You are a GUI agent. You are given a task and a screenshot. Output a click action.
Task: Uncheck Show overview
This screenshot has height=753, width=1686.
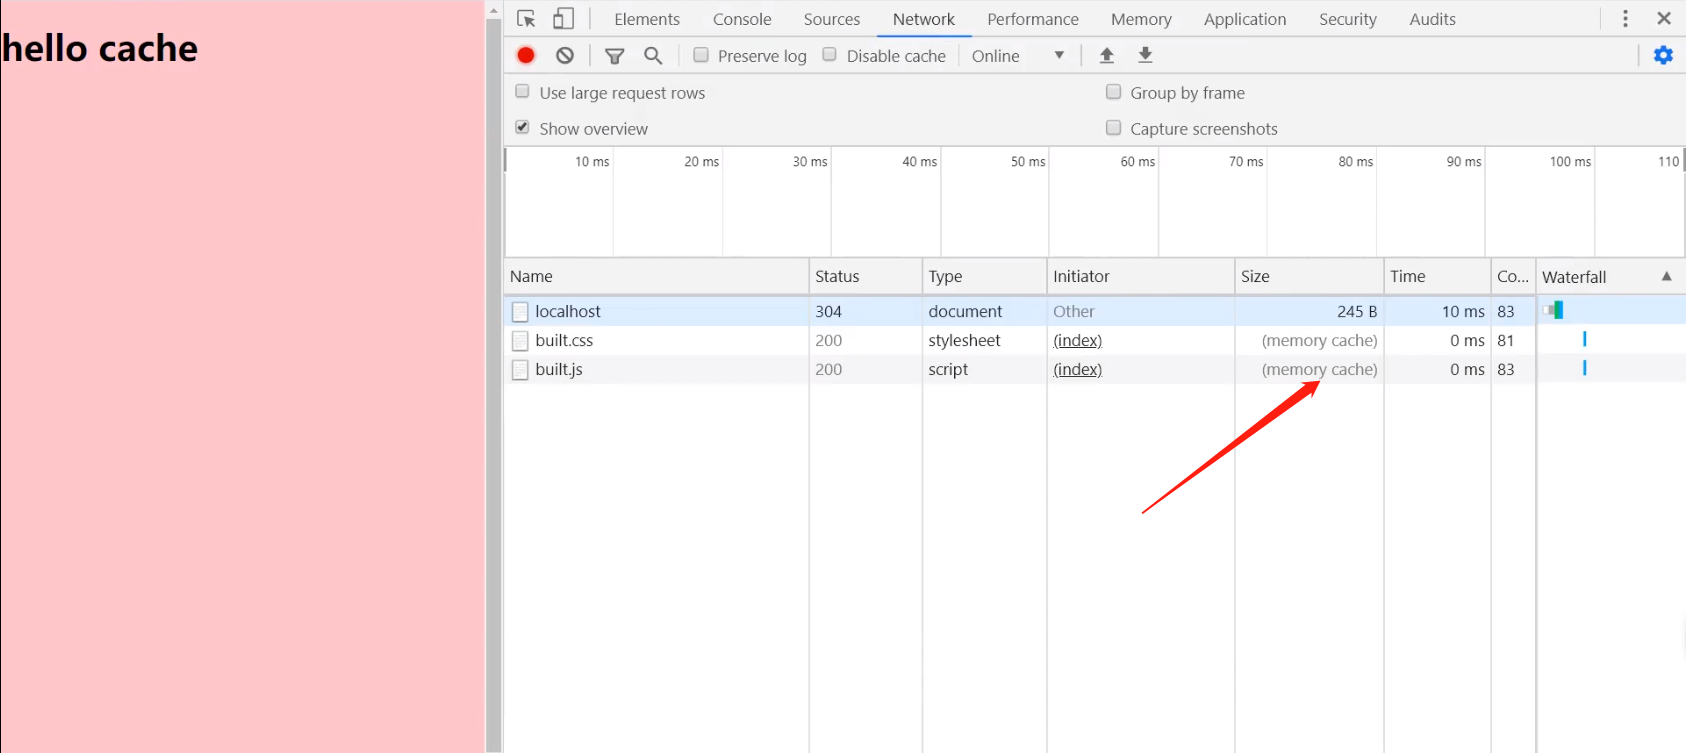522,127
